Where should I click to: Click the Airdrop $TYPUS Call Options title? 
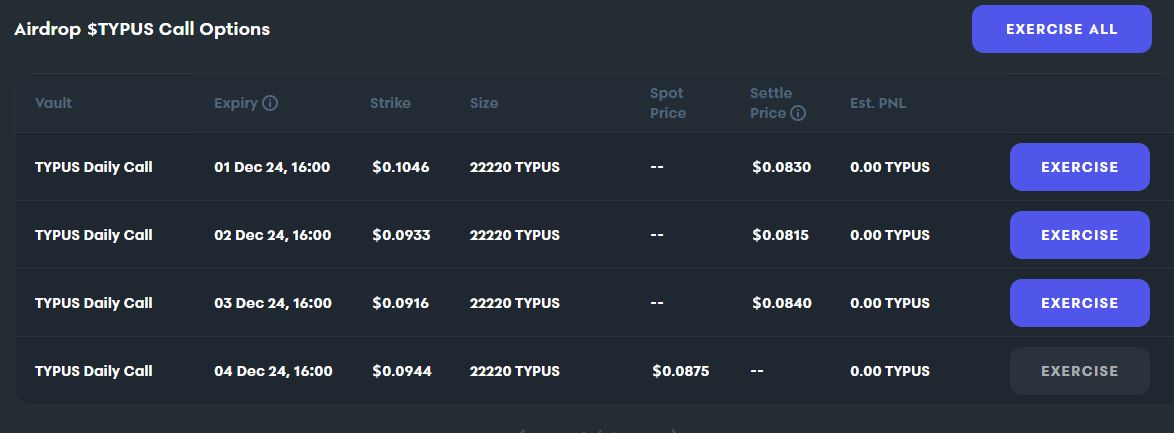tap(142, 29)
